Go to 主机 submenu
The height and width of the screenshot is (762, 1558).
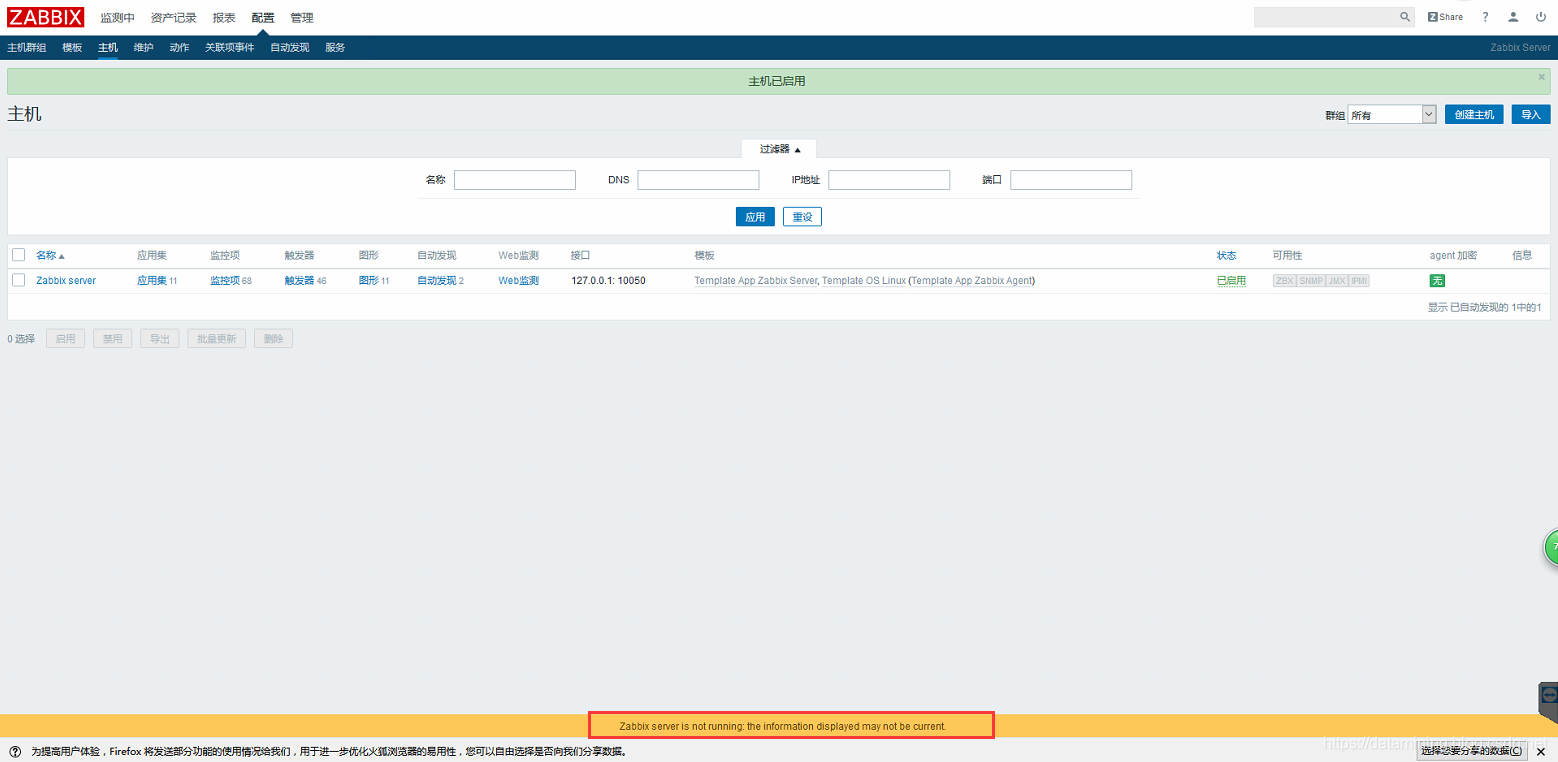click(x=108, y=47)
